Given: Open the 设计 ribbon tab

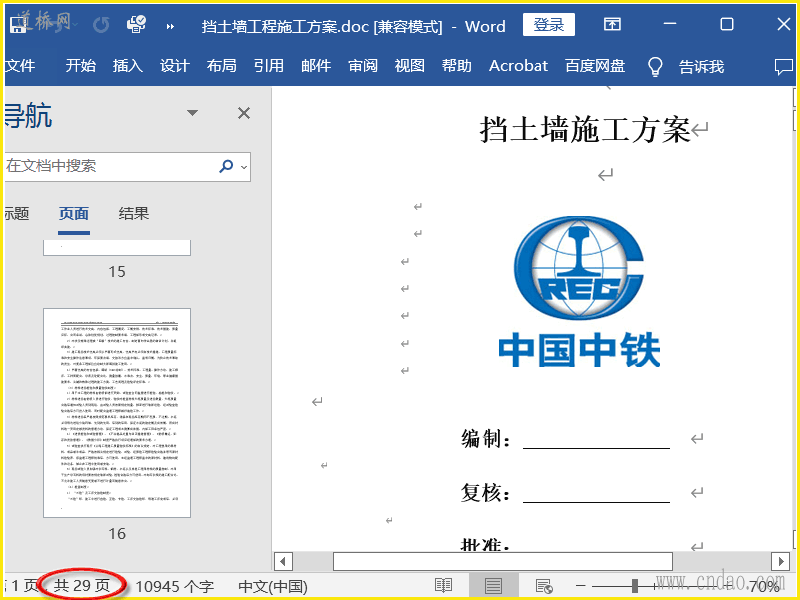Looking at the screenshot, I should click(174, 66).
